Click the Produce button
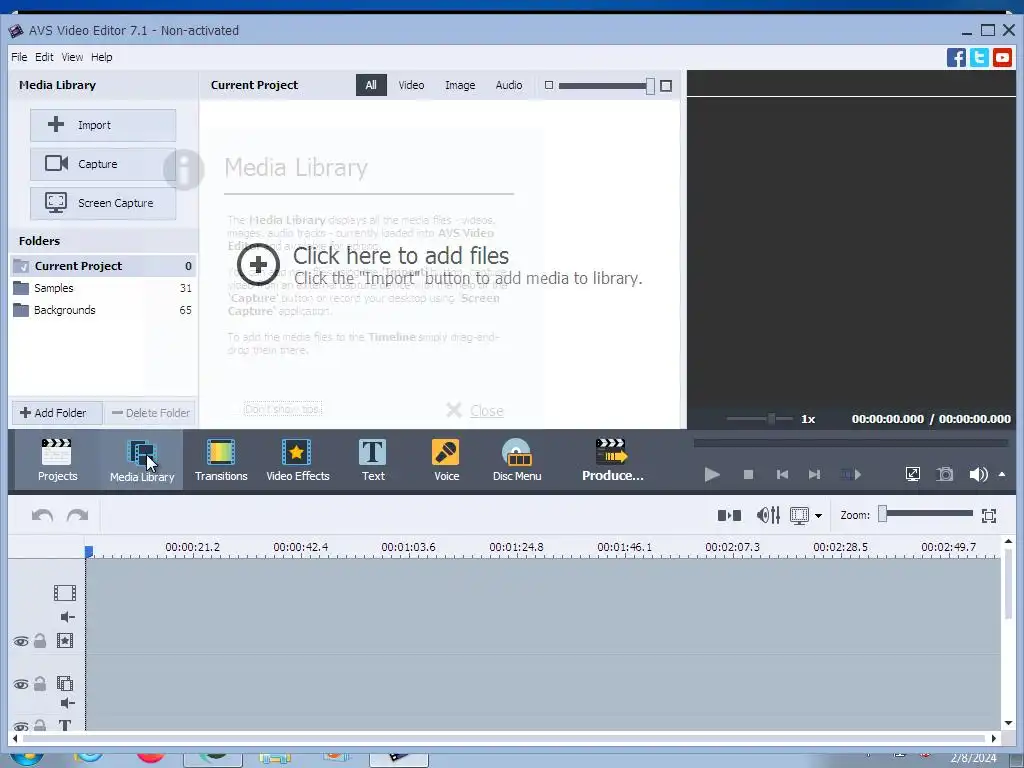1024x768 pixels. click(x=613, y=460)
